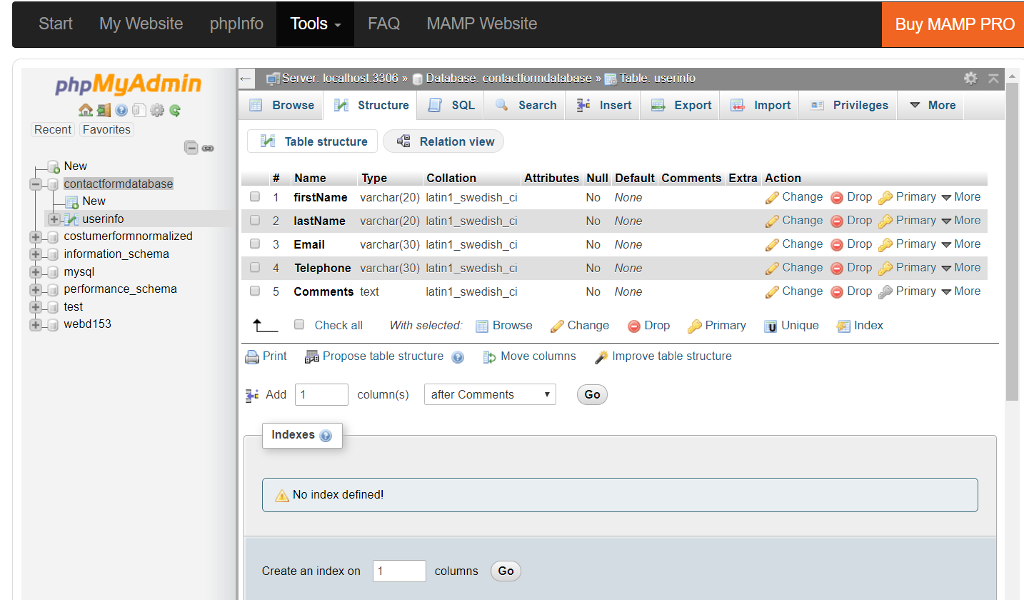Click the Add columns number field
The image size is (1024, 600).
[x=322, y=394]
